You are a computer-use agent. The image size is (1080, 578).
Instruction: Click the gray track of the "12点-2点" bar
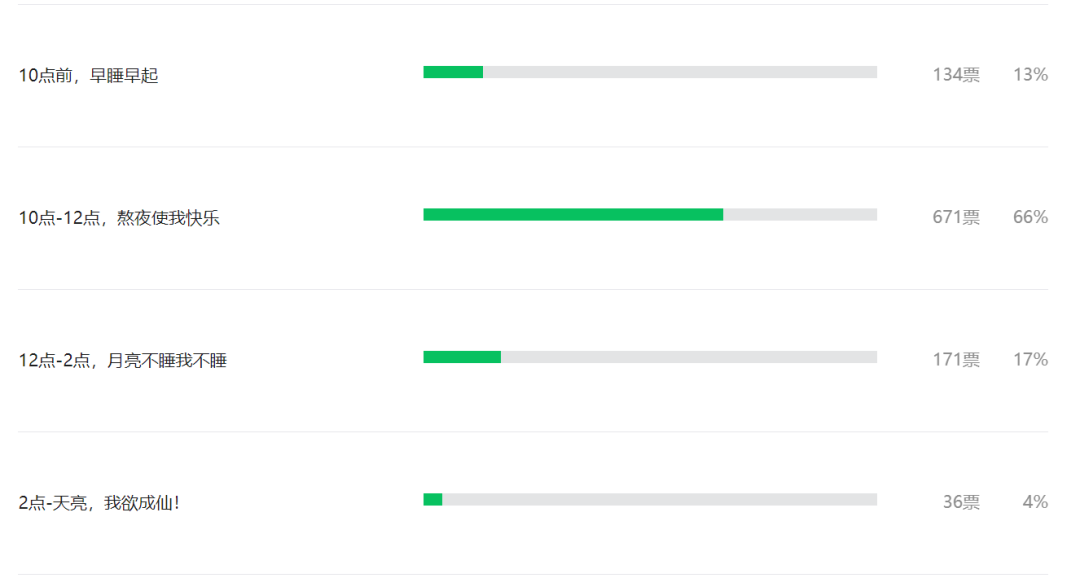(x=689, y=357)
